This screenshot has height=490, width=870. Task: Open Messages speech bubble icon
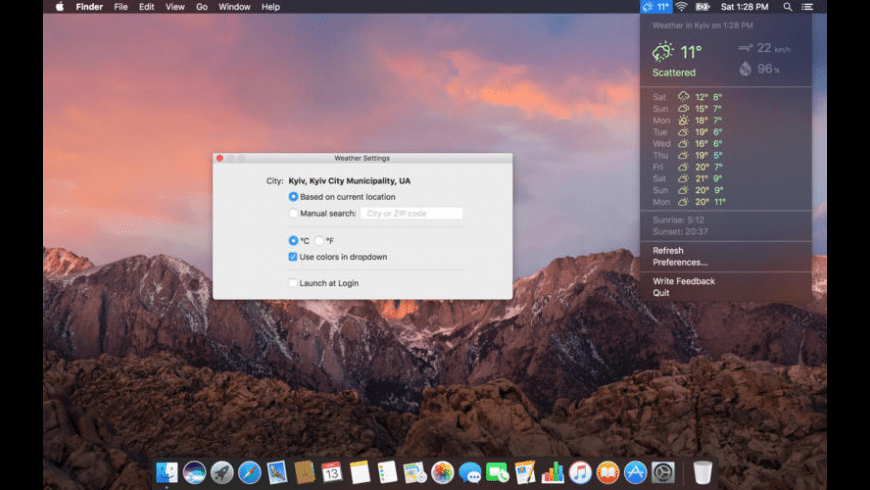[470, 473]
